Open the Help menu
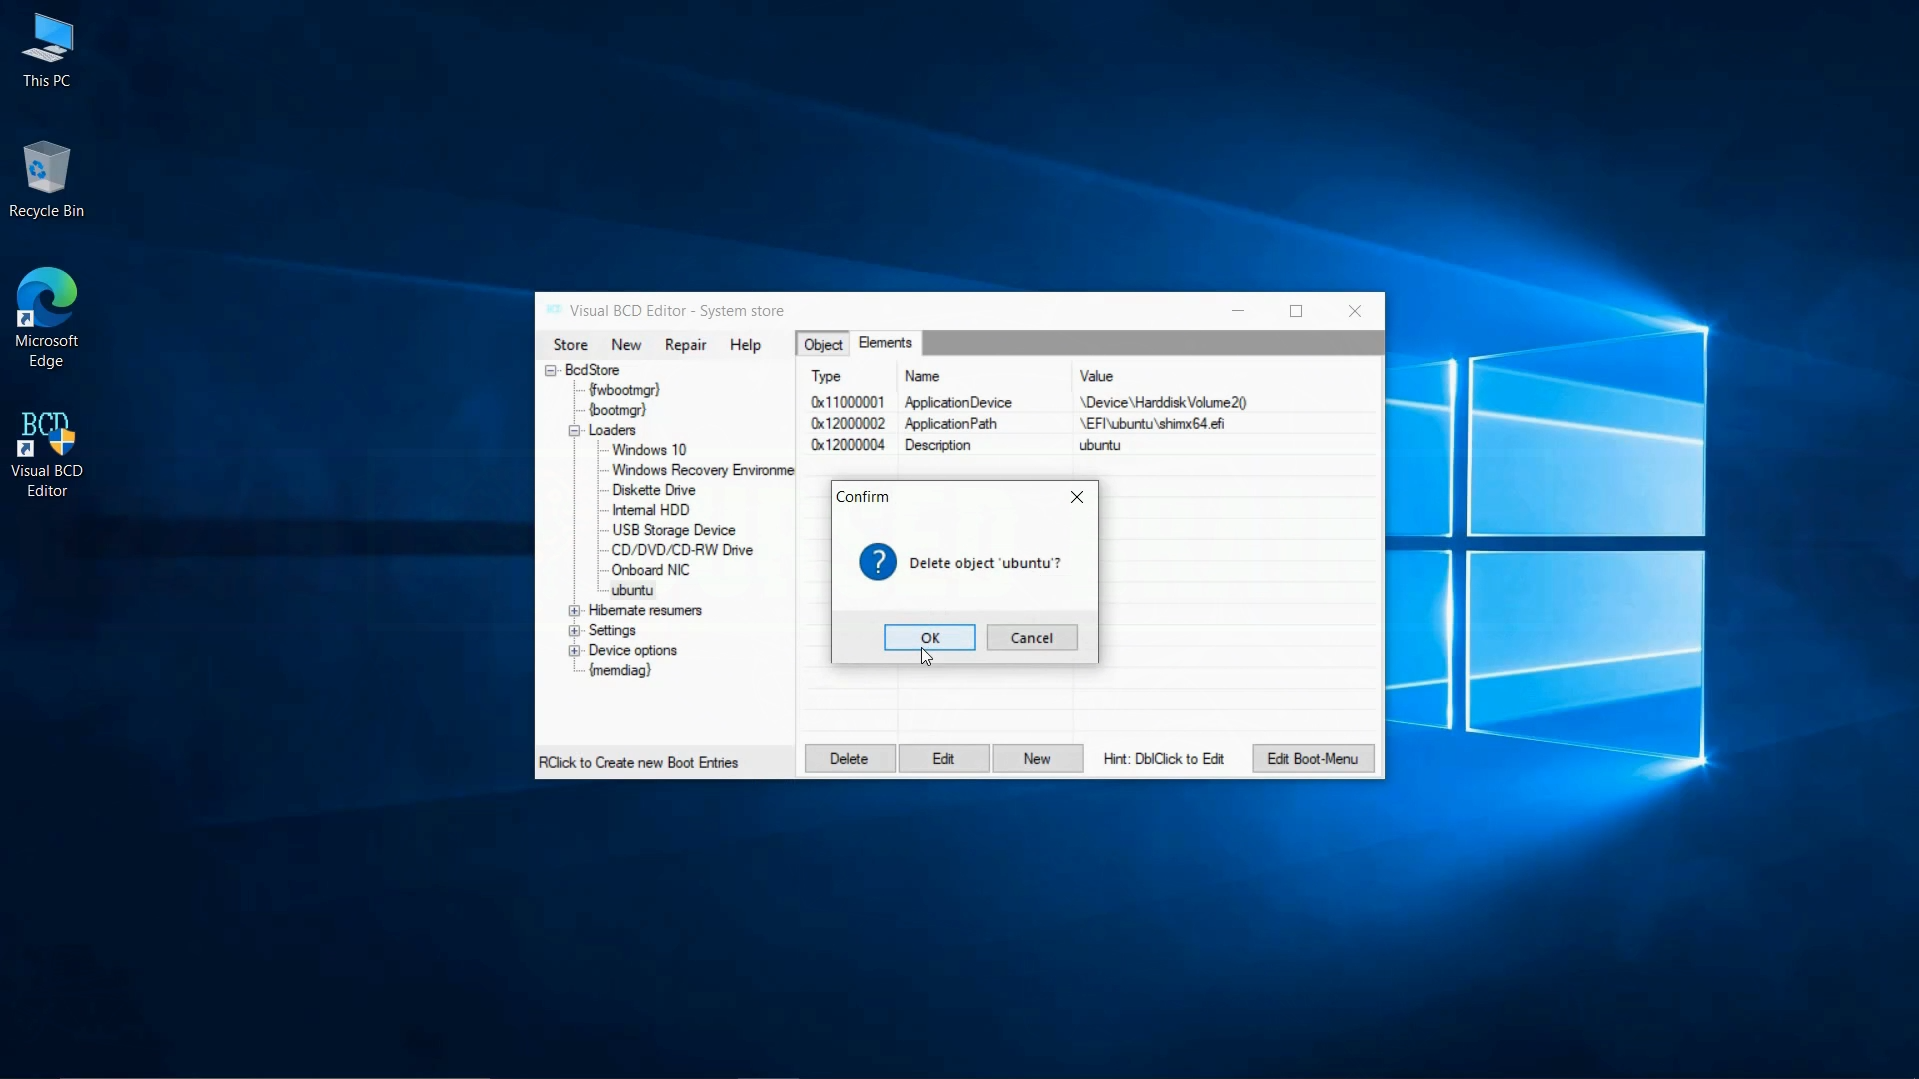1919x1079 pixels. pyautogui.click(x=745, y=345)
